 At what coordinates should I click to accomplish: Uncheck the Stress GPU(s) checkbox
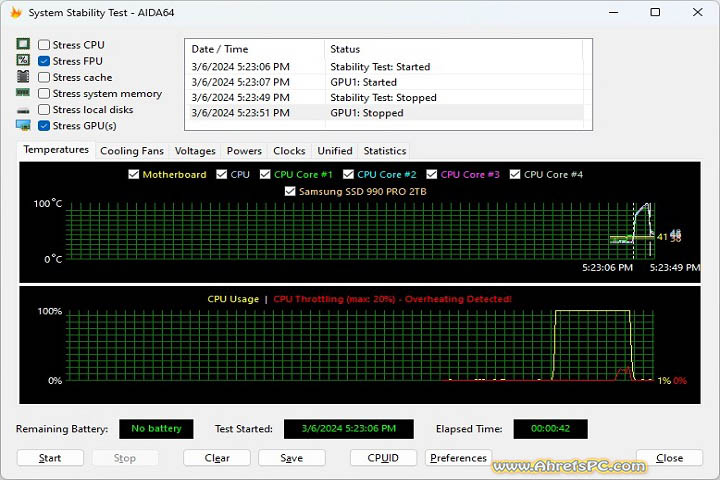44,125
